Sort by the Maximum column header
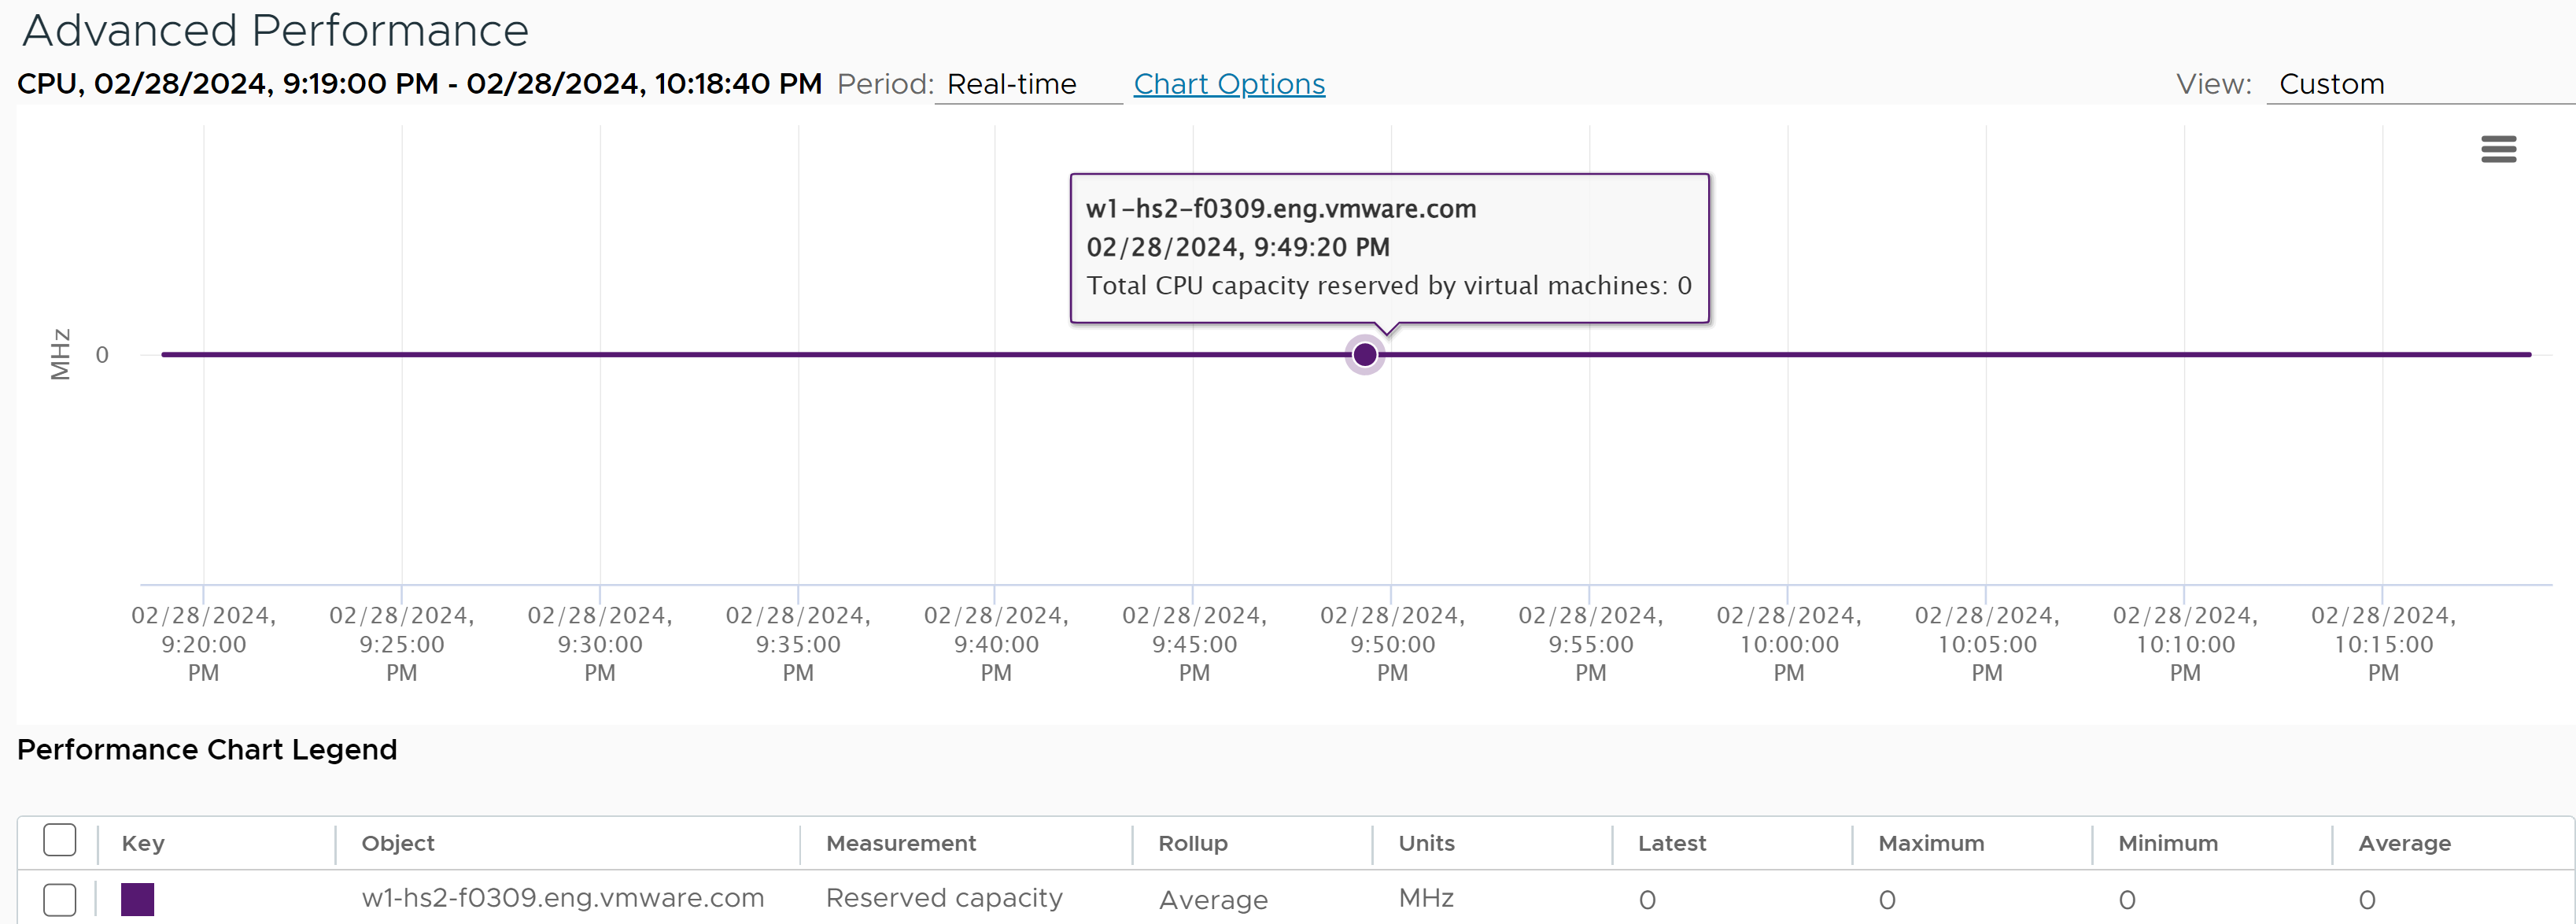This screenshot has width=2576, height=924. 1931,843
